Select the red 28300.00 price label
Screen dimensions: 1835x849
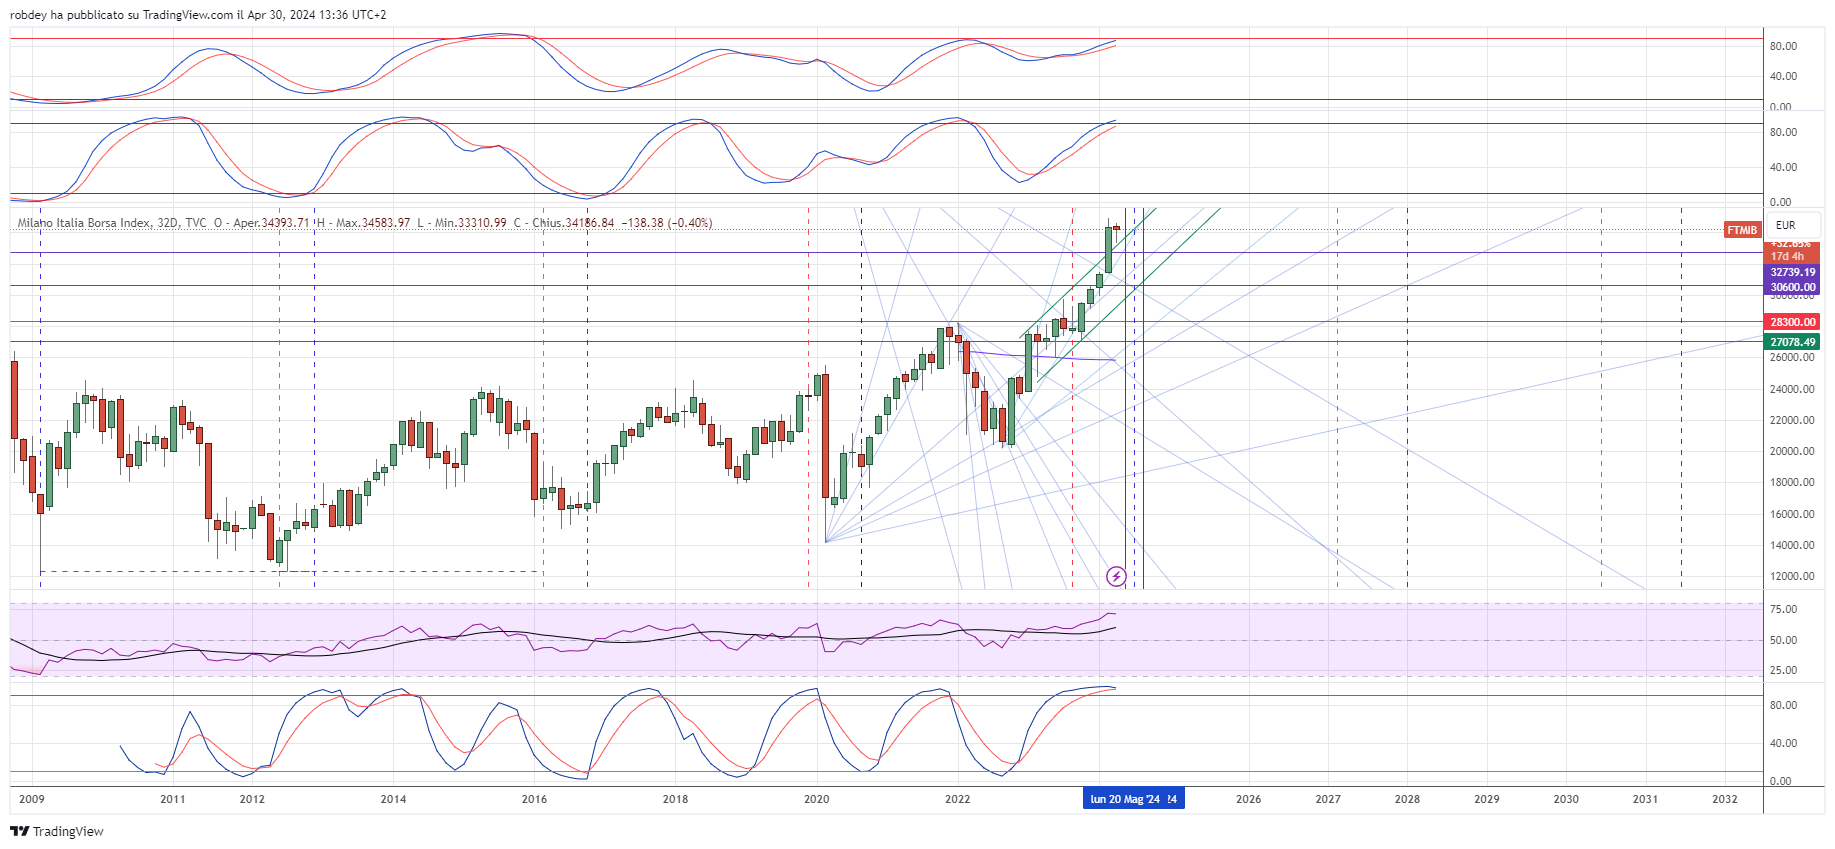point(1793,322)
